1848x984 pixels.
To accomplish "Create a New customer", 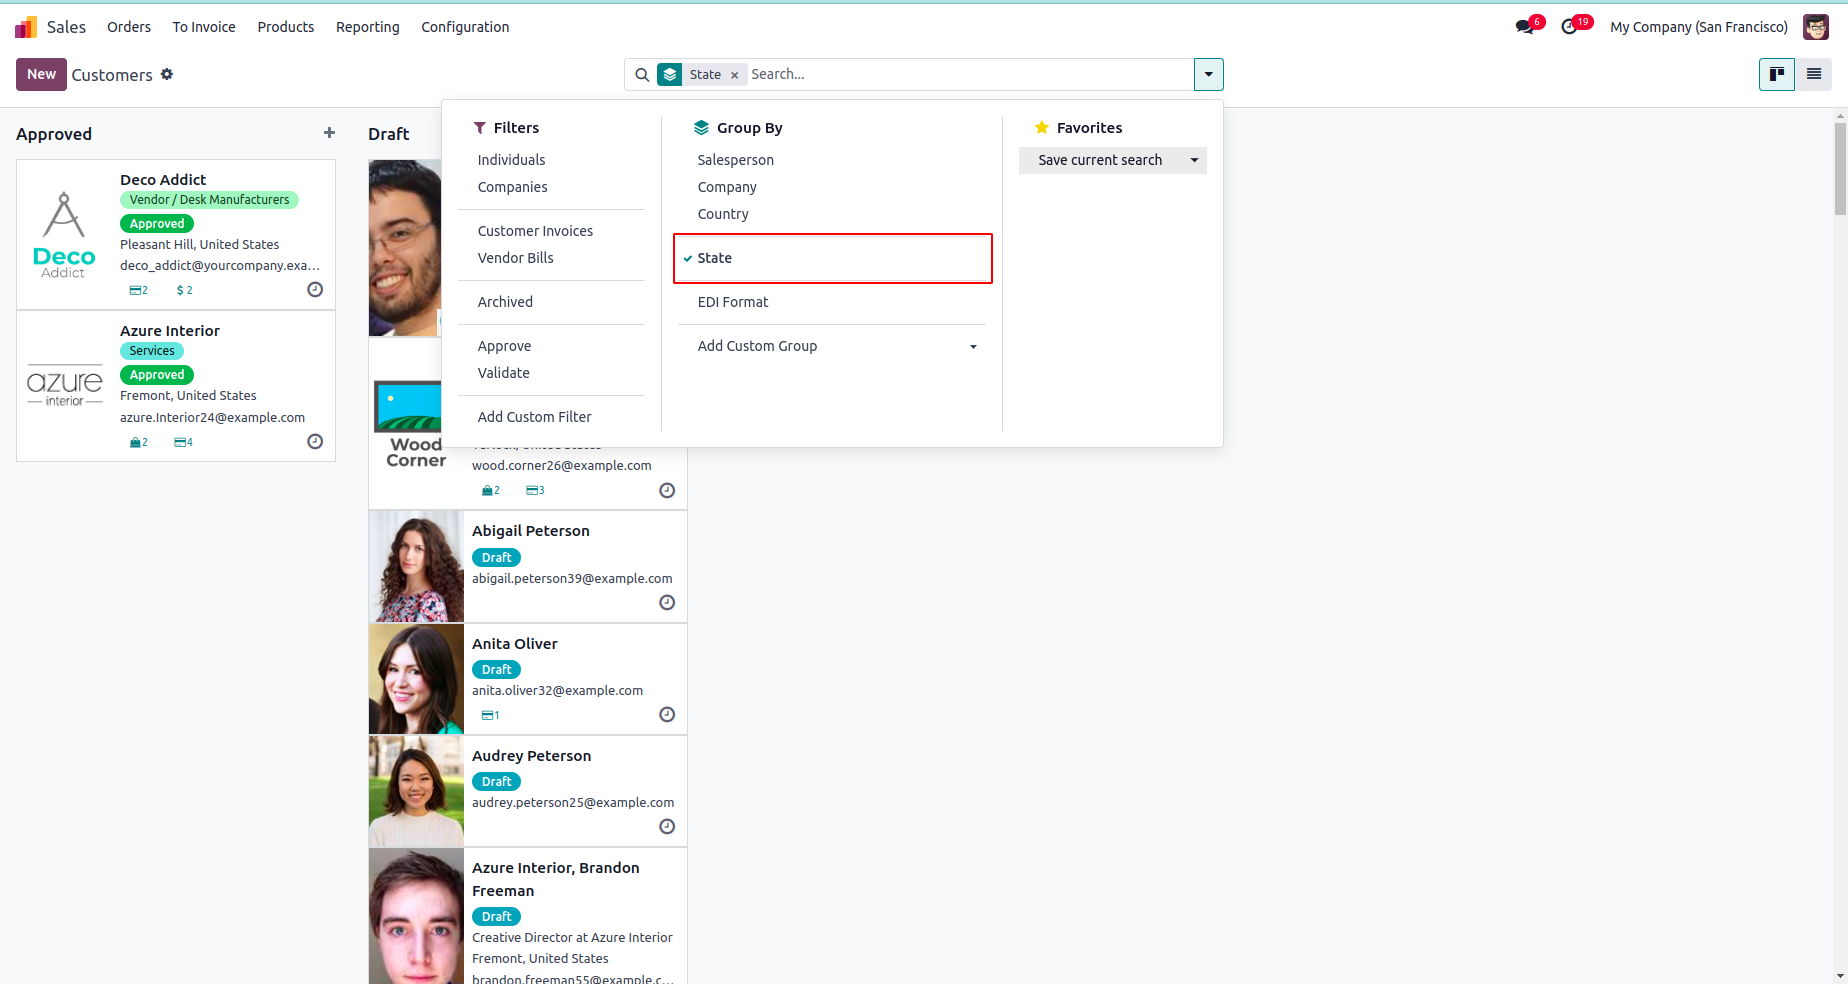I will pyautogui.click(x=41, y=74).
